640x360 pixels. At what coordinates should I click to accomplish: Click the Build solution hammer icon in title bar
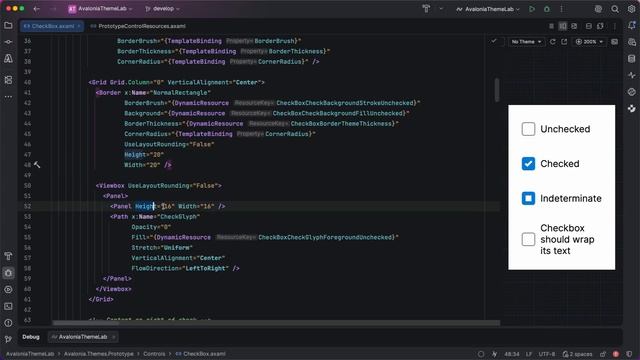click(x=426, y=9)
